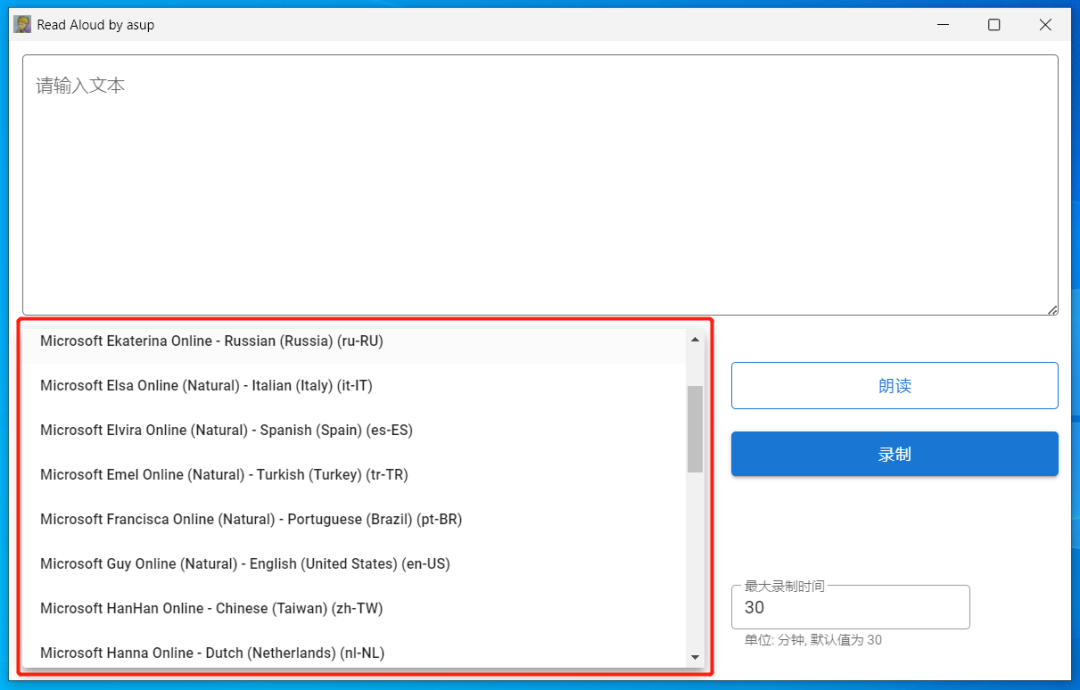1080x690 pixels.
Task: Click the voice list scroll down arrow
Action: tap(695, 658)
